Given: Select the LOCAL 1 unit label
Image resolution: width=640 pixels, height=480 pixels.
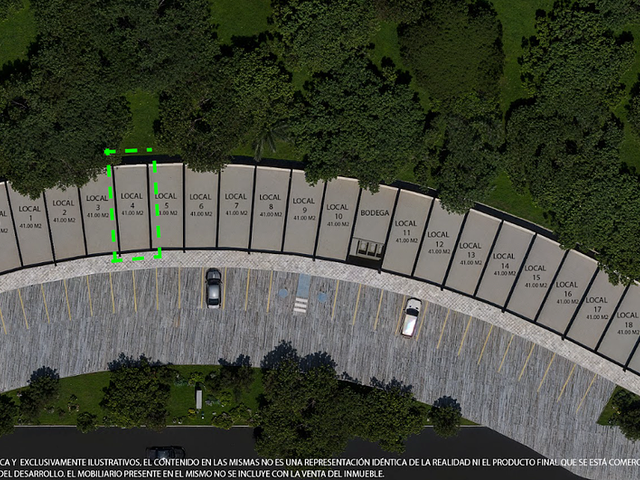Looking at the screenshot, I should tap(30, 213).
